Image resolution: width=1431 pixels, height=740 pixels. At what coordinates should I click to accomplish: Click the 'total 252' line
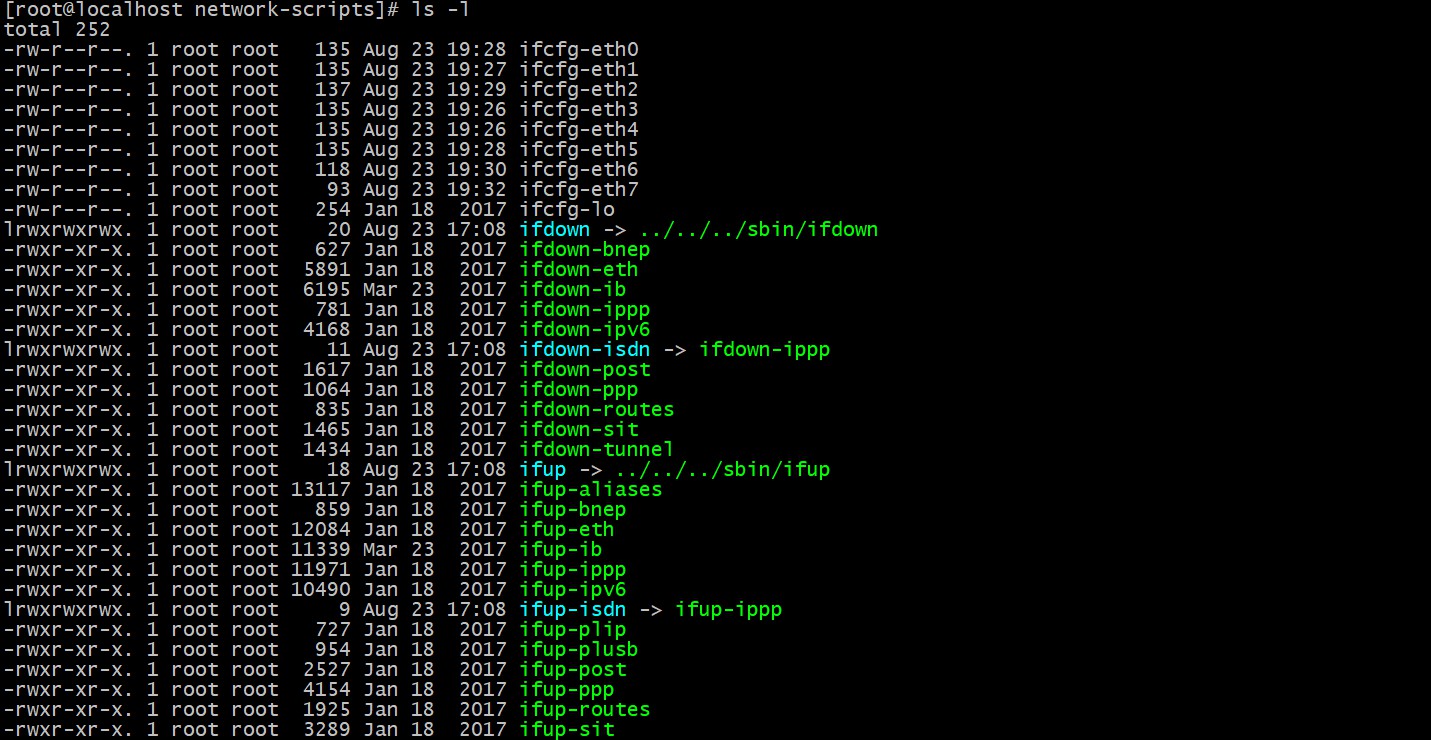[57, 30]
